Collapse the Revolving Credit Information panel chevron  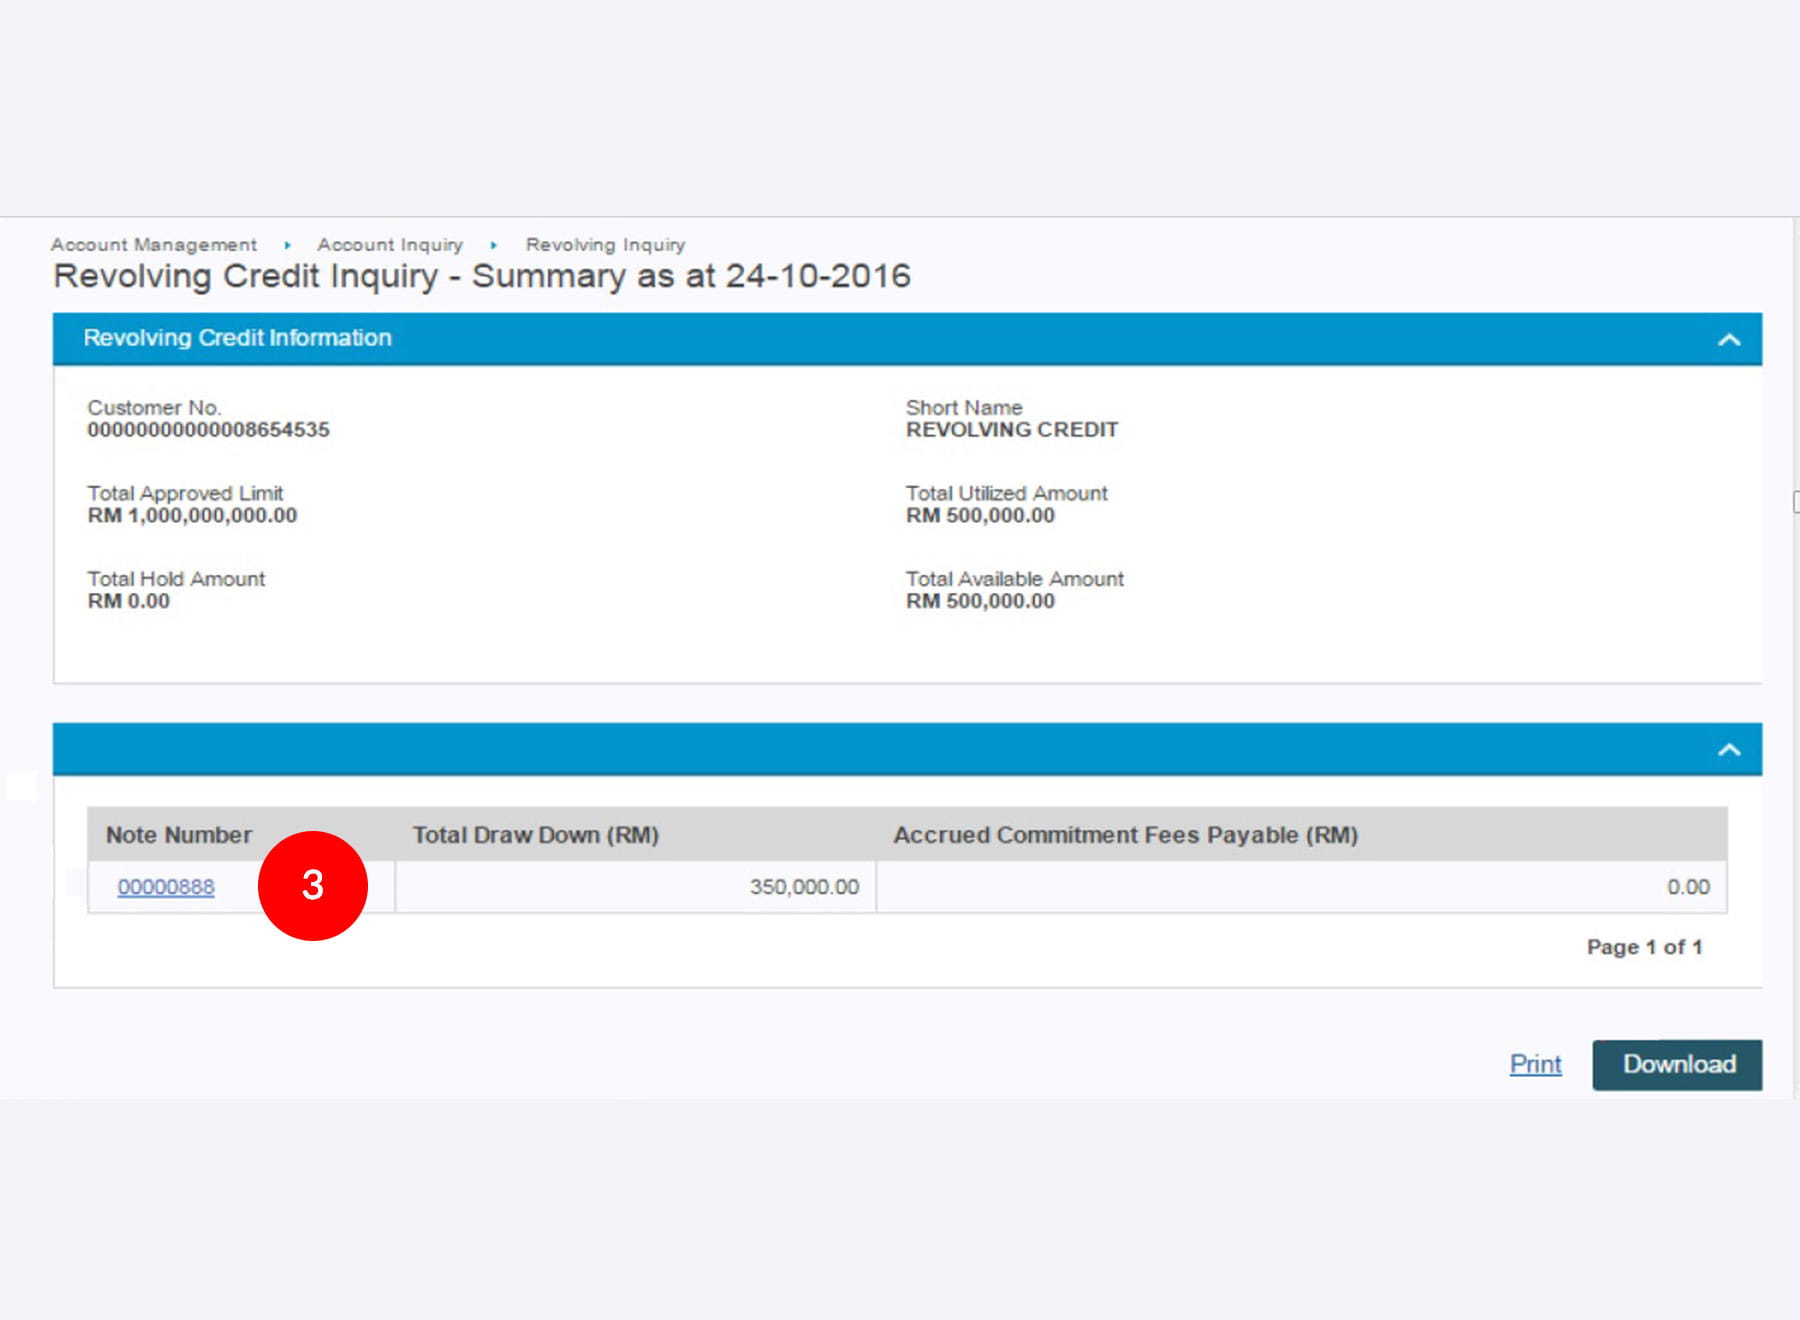coord(1728,340)
